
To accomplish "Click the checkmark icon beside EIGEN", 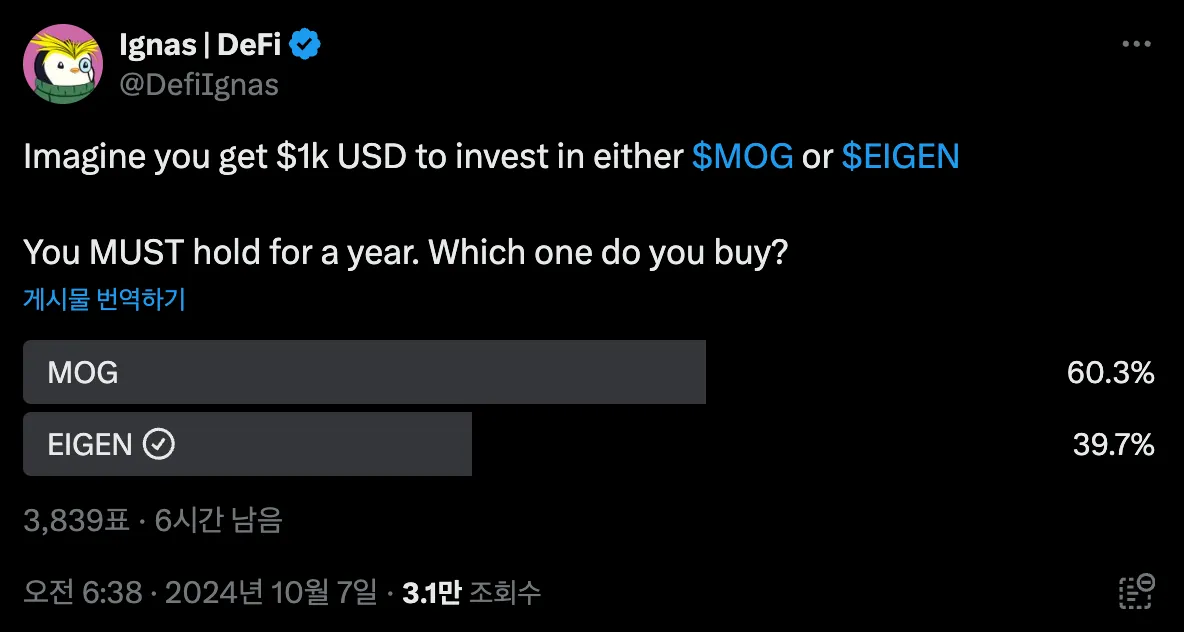I will click(x=159, y=444).
